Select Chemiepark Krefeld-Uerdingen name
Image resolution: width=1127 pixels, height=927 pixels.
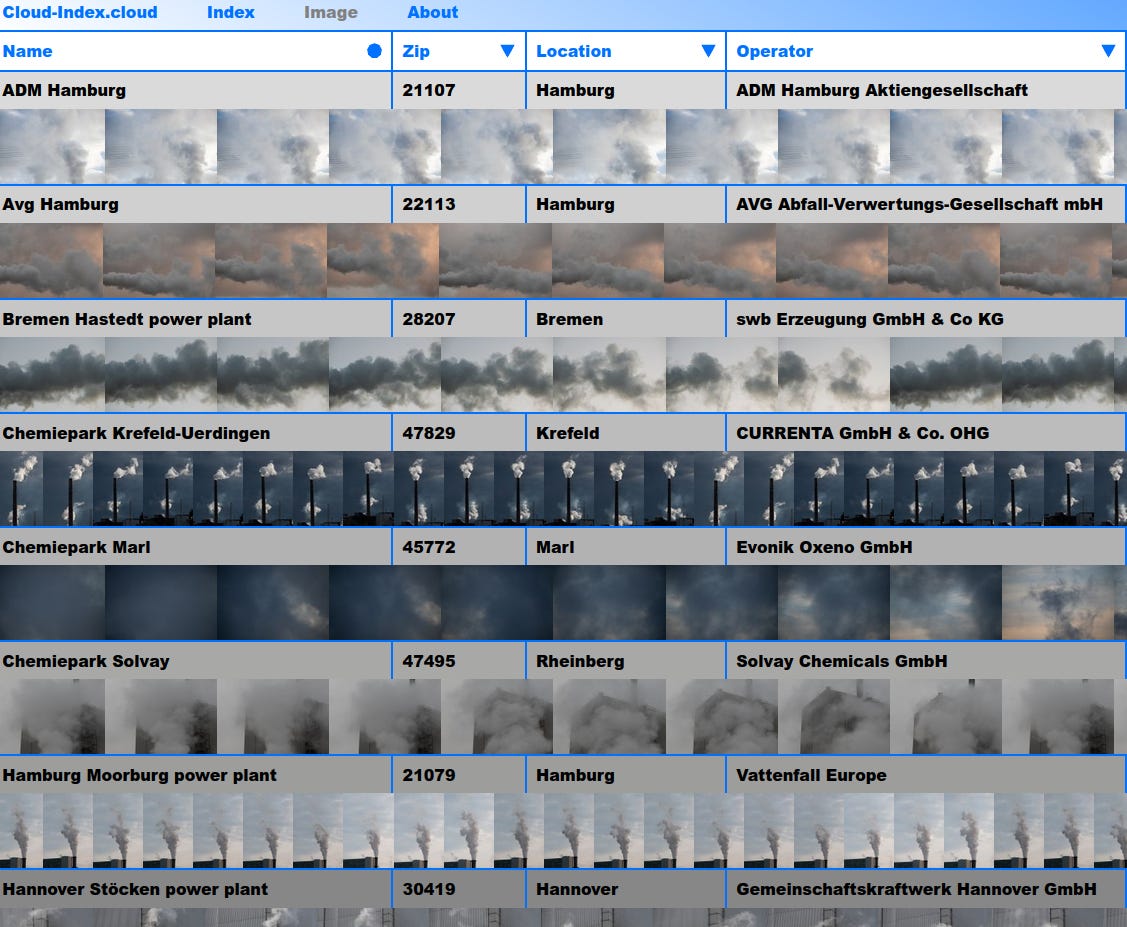coord(137,433)
